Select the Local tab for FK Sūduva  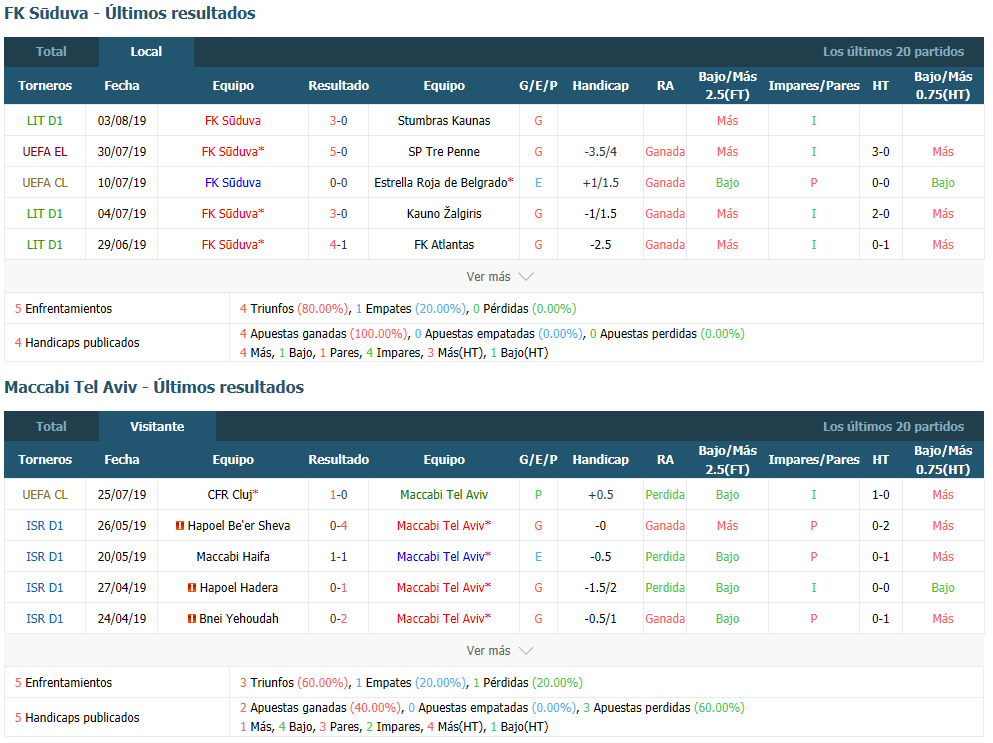[x=146, y=52]
